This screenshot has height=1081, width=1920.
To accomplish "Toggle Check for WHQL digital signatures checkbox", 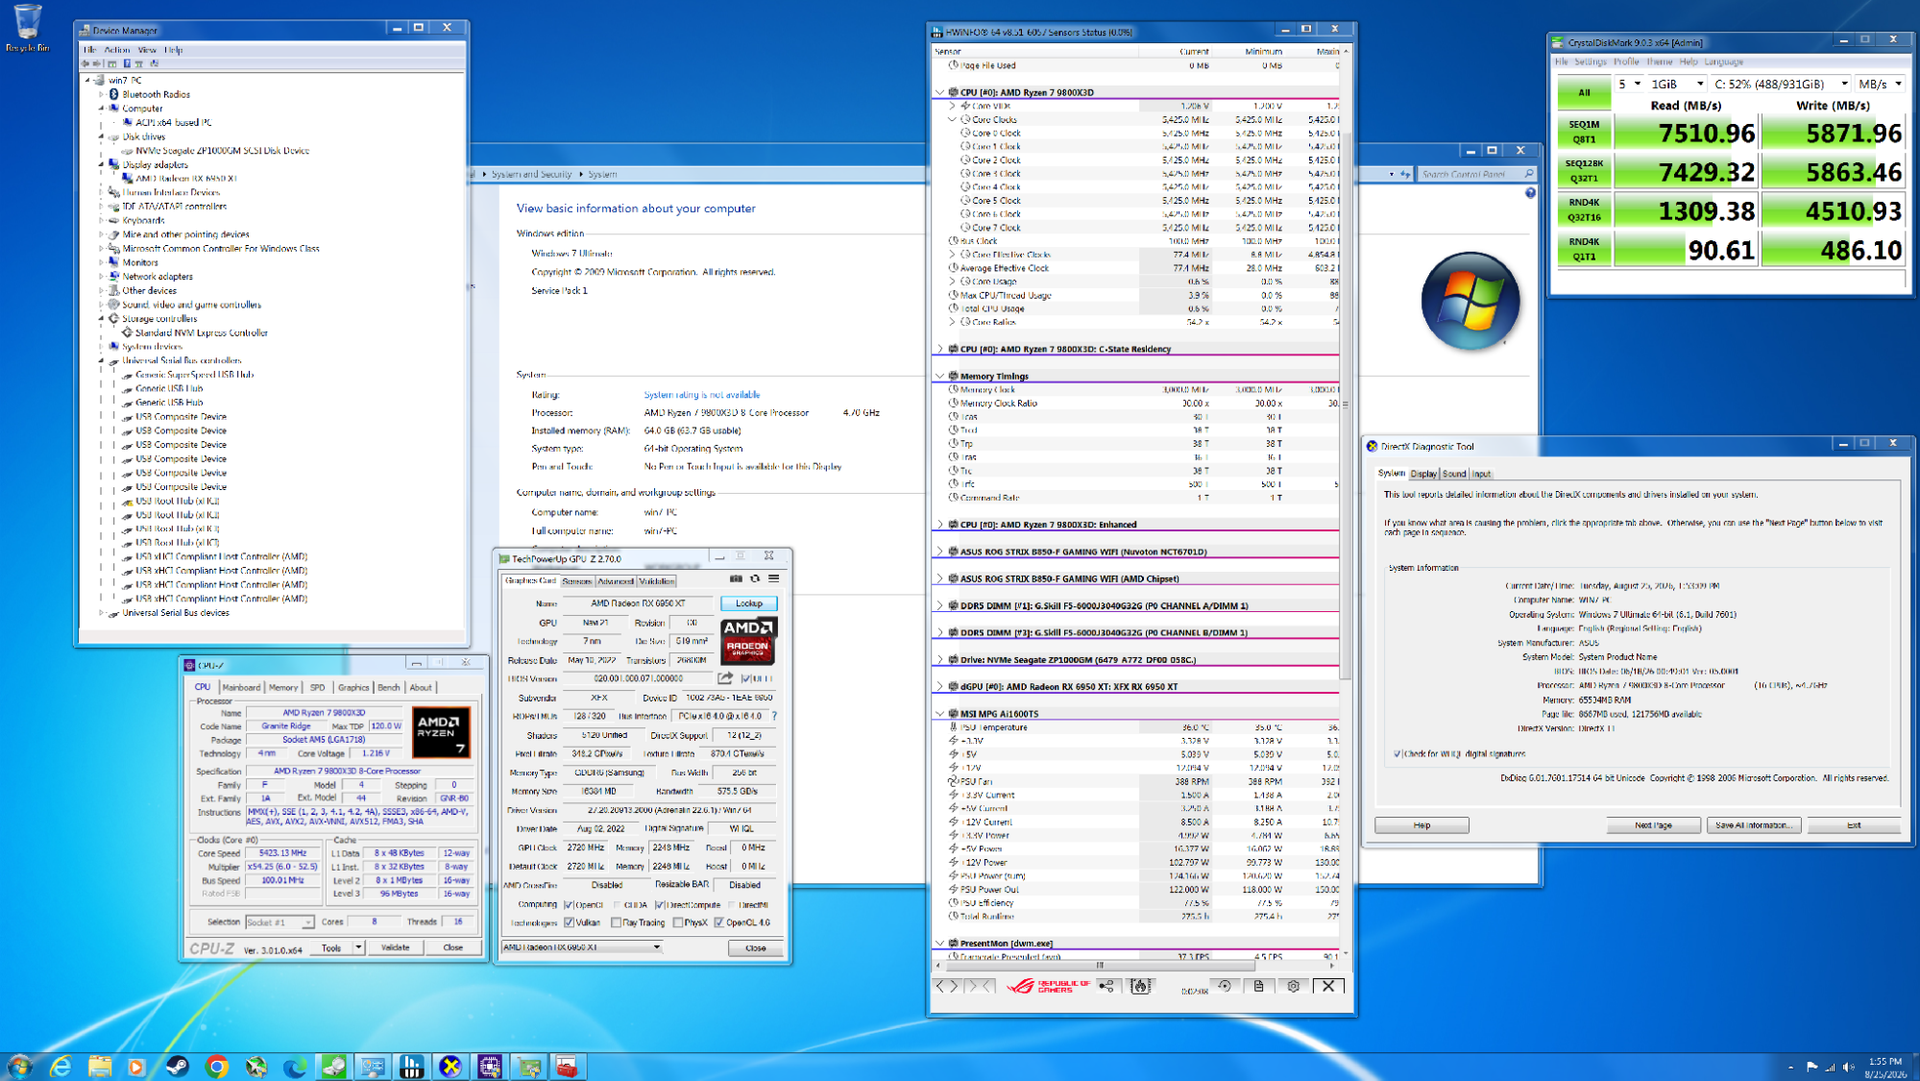I will pyautogui.click(x=1397, y=754).
